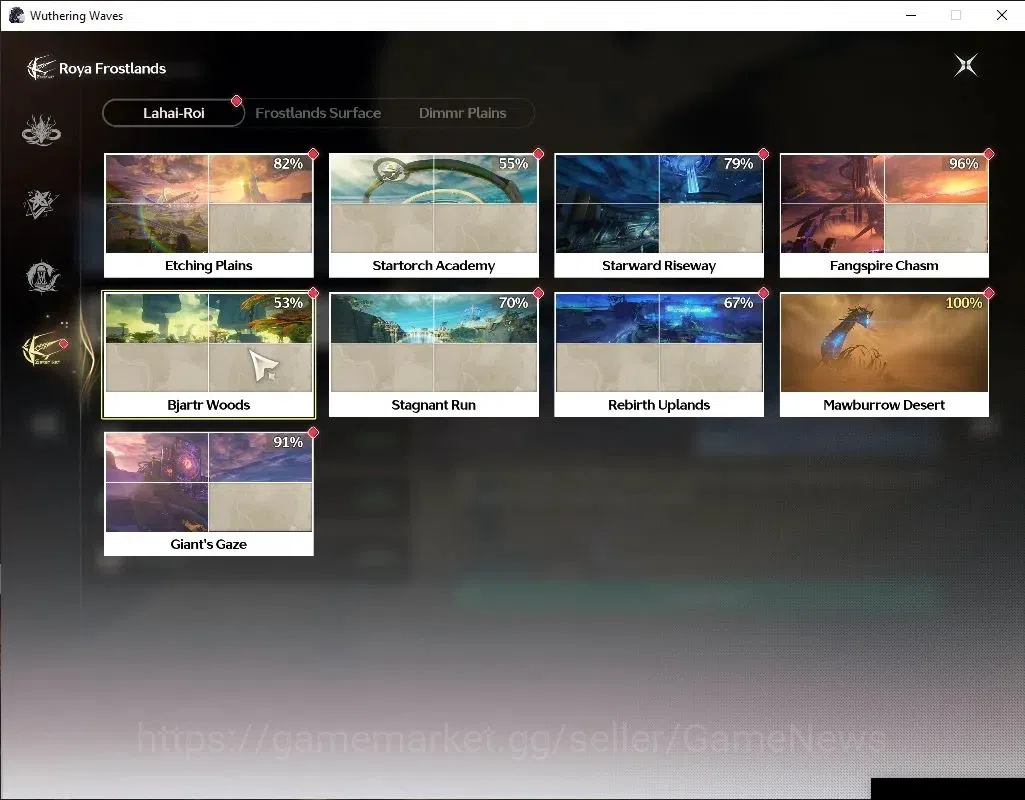Image resolution: width=1025 pixels, height=800 pixels.
Task: Open the Fangspire Chasm card
Action: pyautogui.click(x=884, y=216)
